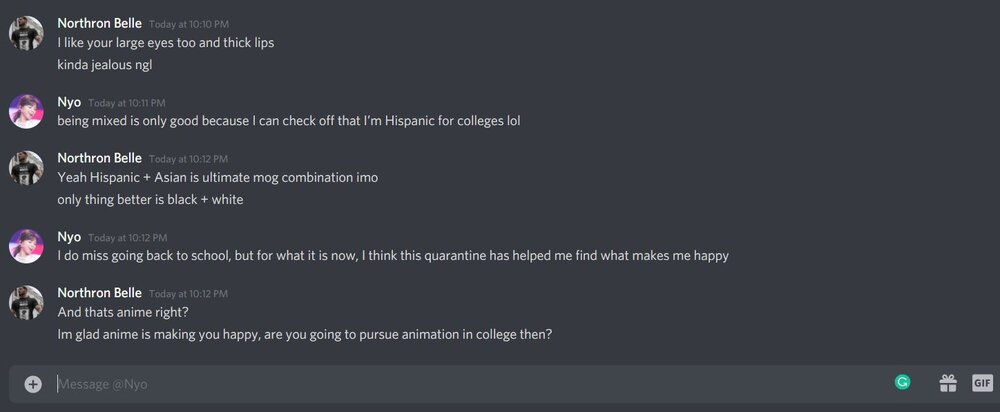Click Northron Belle username above mog combination message
This screenshot has height=412, width=1000.
click(x=99, y=158)
